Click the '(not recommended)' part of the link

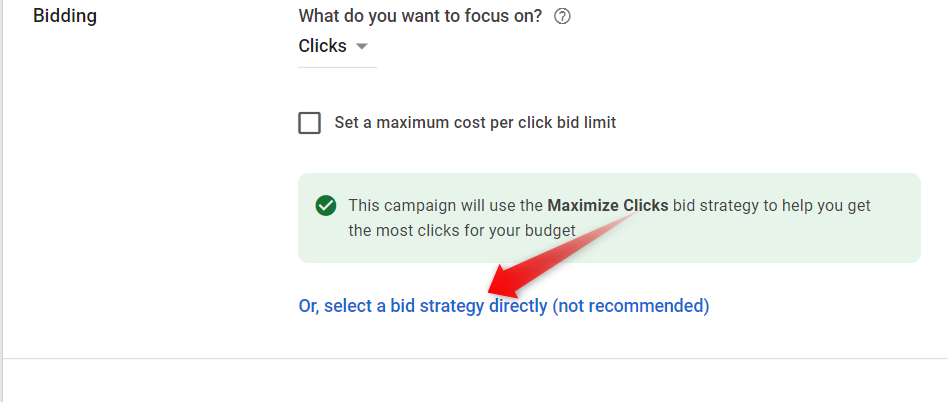tap(631, 306)
